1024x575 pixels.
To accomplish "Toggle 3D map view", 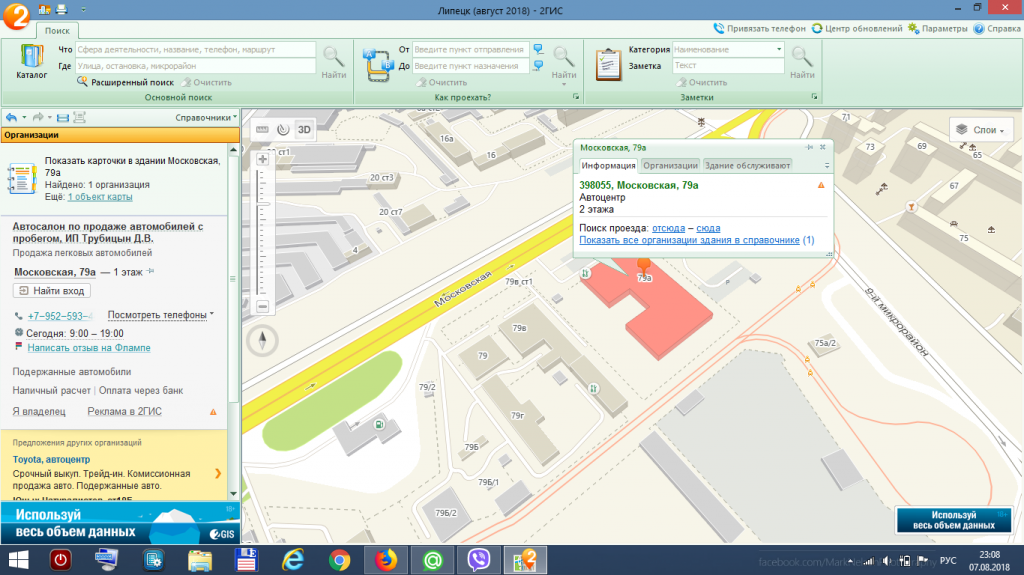I will pos(304,129).
